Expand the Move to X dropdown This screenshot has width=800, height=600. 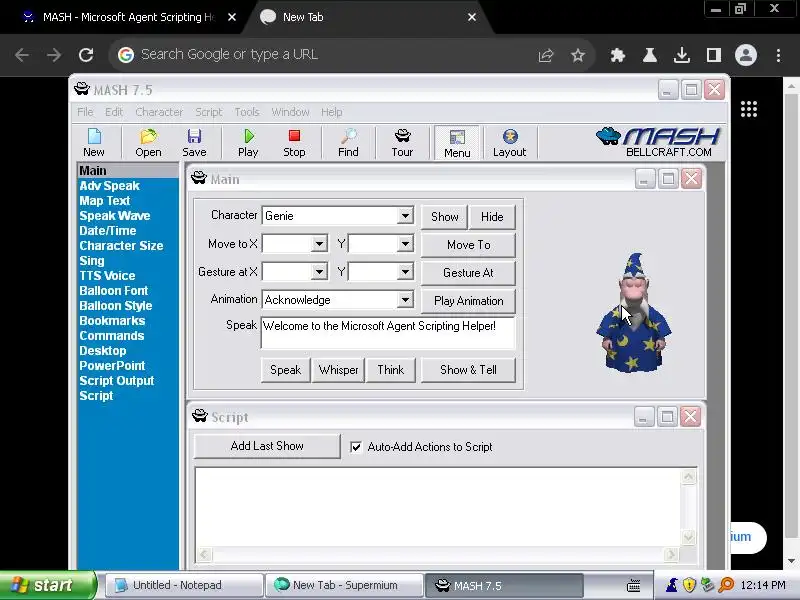pyautogui.click(x=319, y=244)
